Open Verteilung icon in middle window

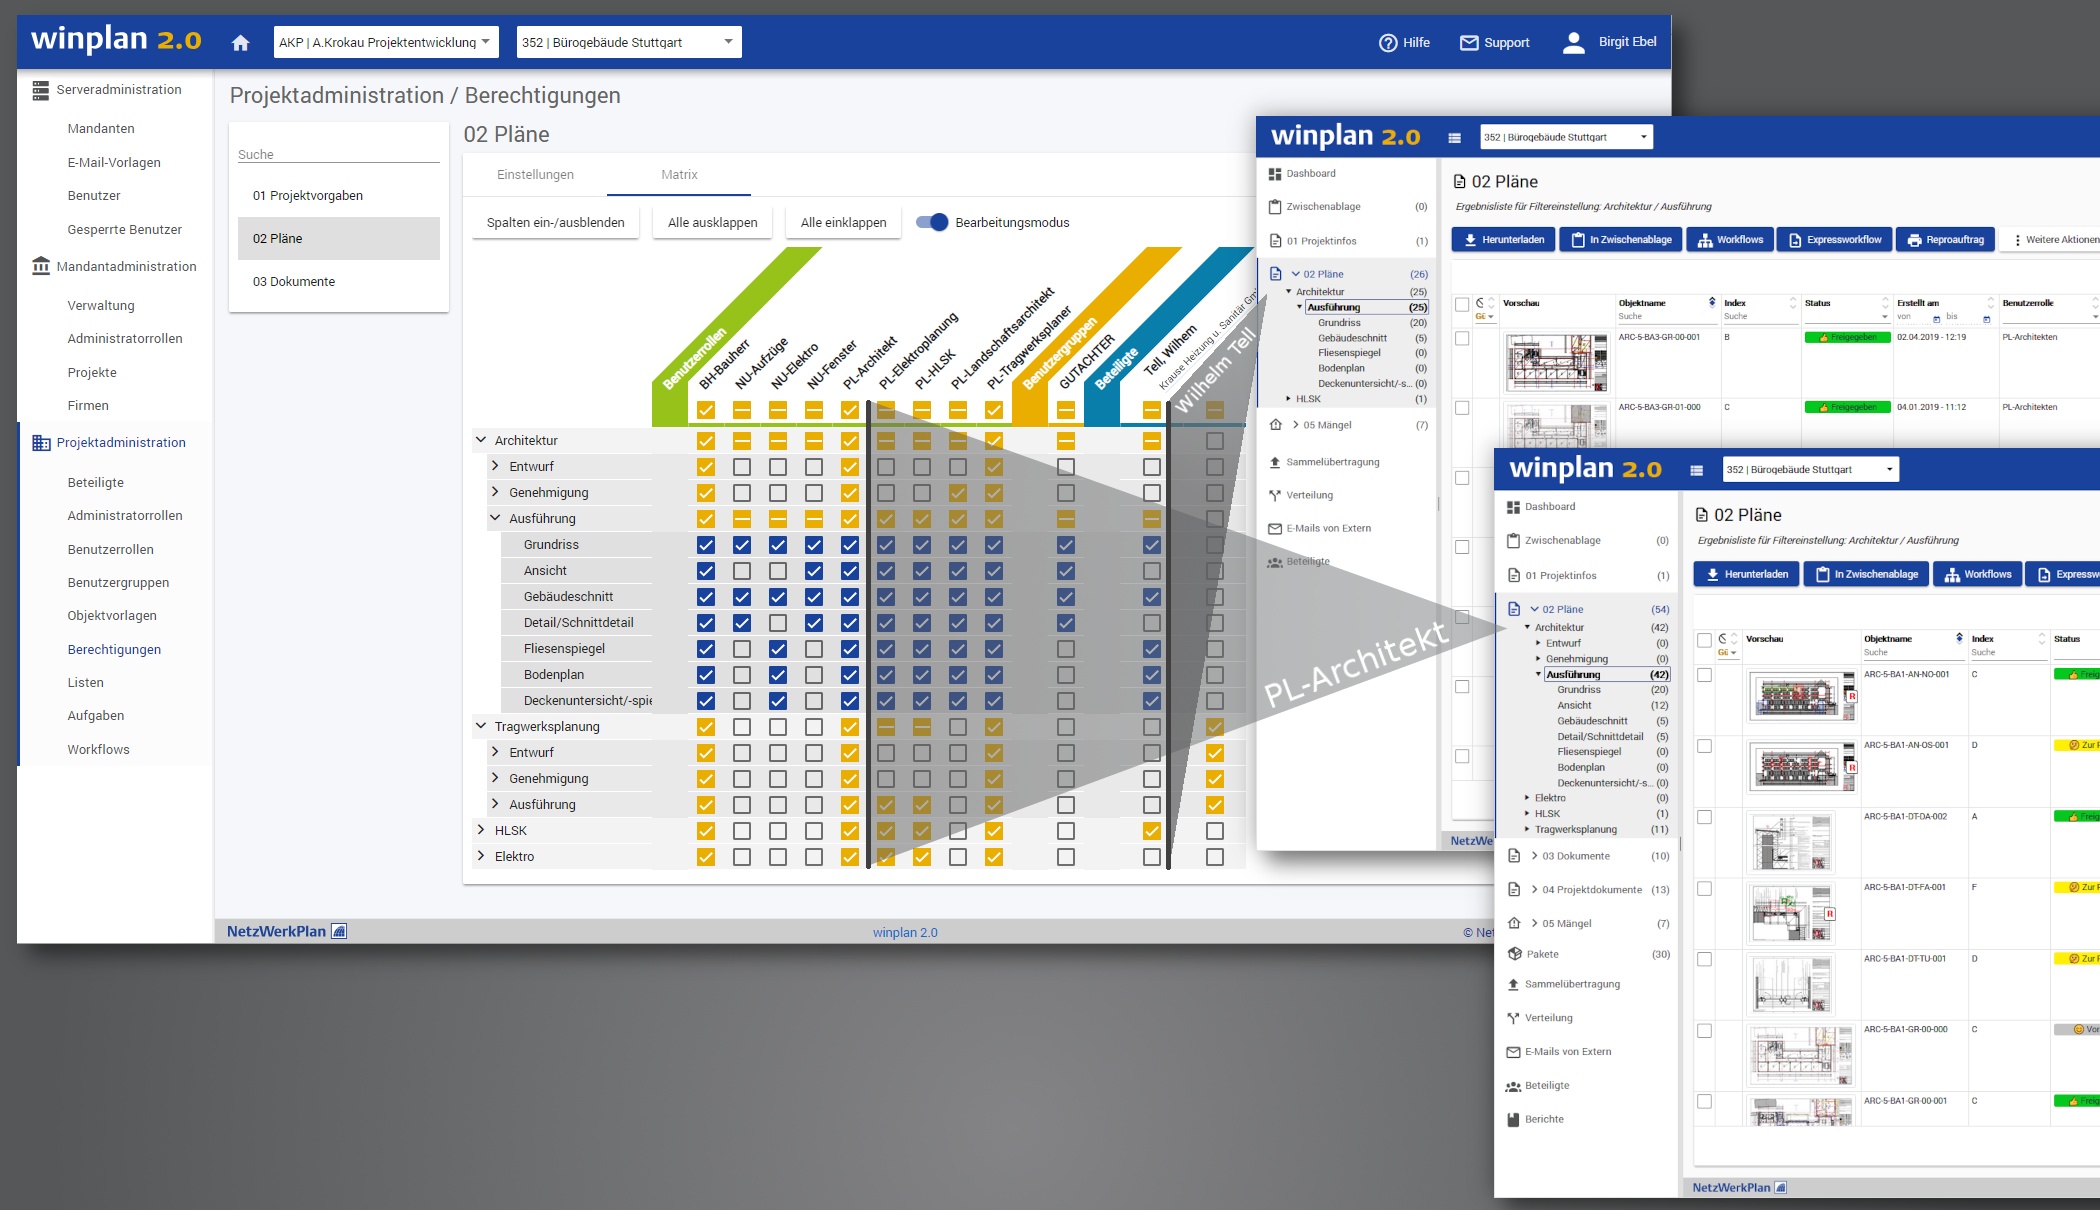[1275, 495]
